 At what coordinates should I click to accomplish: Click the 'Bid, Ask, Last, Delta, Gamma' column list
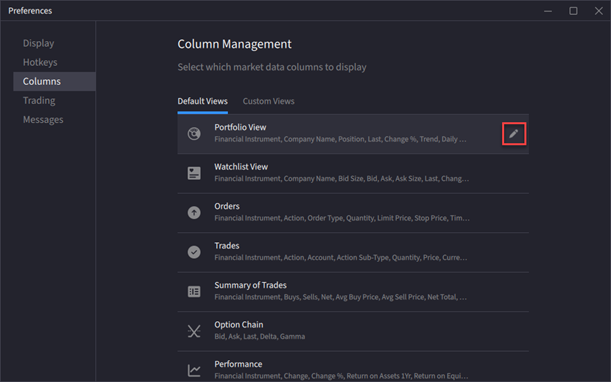[260, 336]
